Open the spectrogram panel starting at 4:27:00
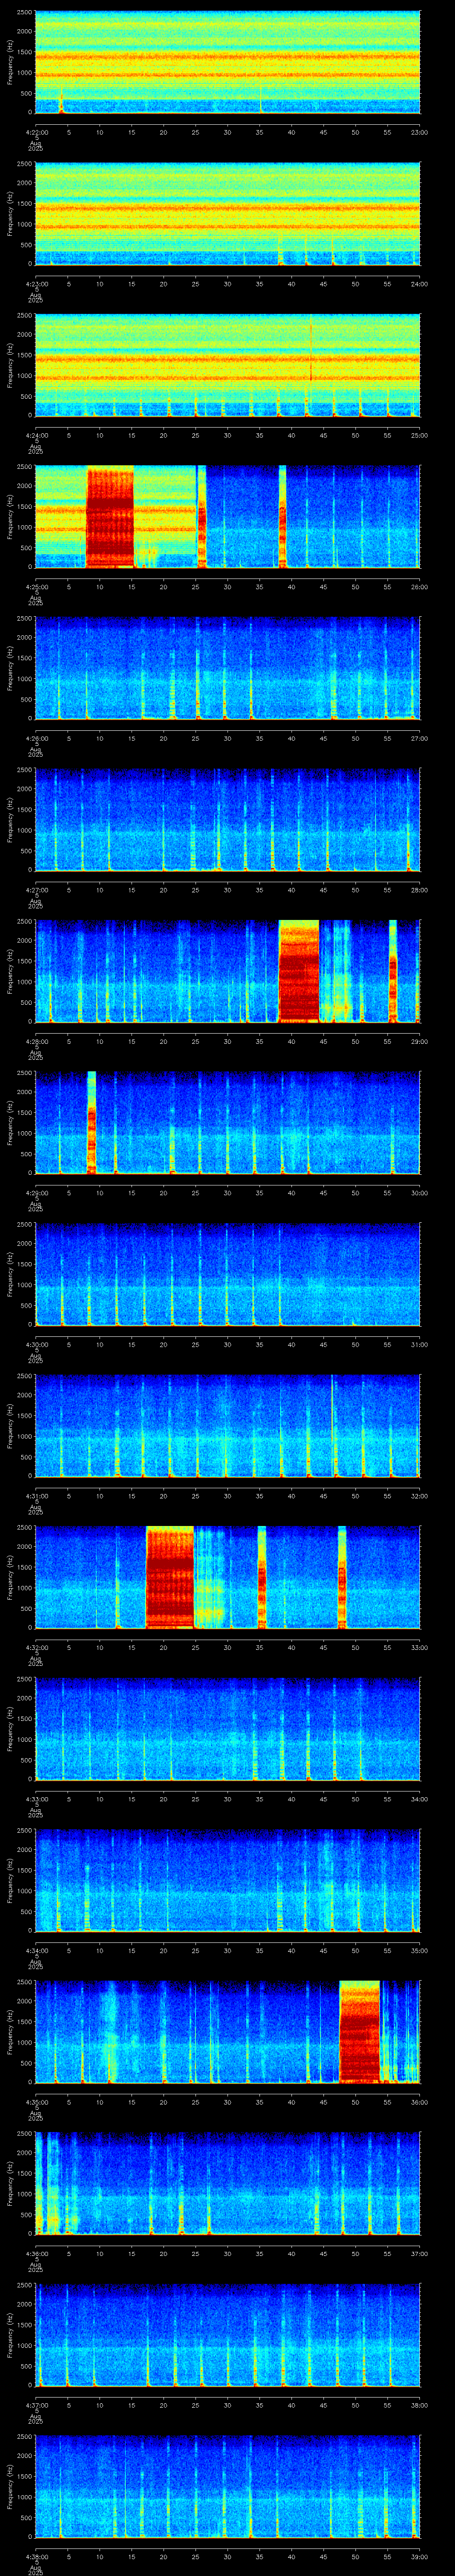Image resolution: width=455 pixels, height=2576 pixels. [228, 820]
